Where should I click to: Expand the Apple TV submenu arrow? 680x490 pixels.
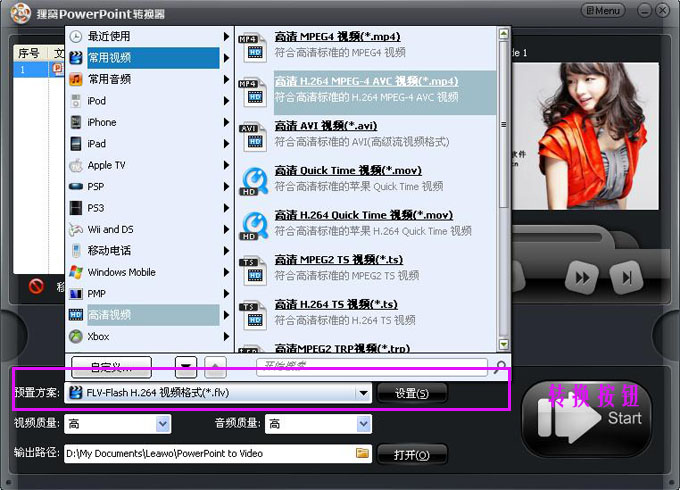point(226,165)
